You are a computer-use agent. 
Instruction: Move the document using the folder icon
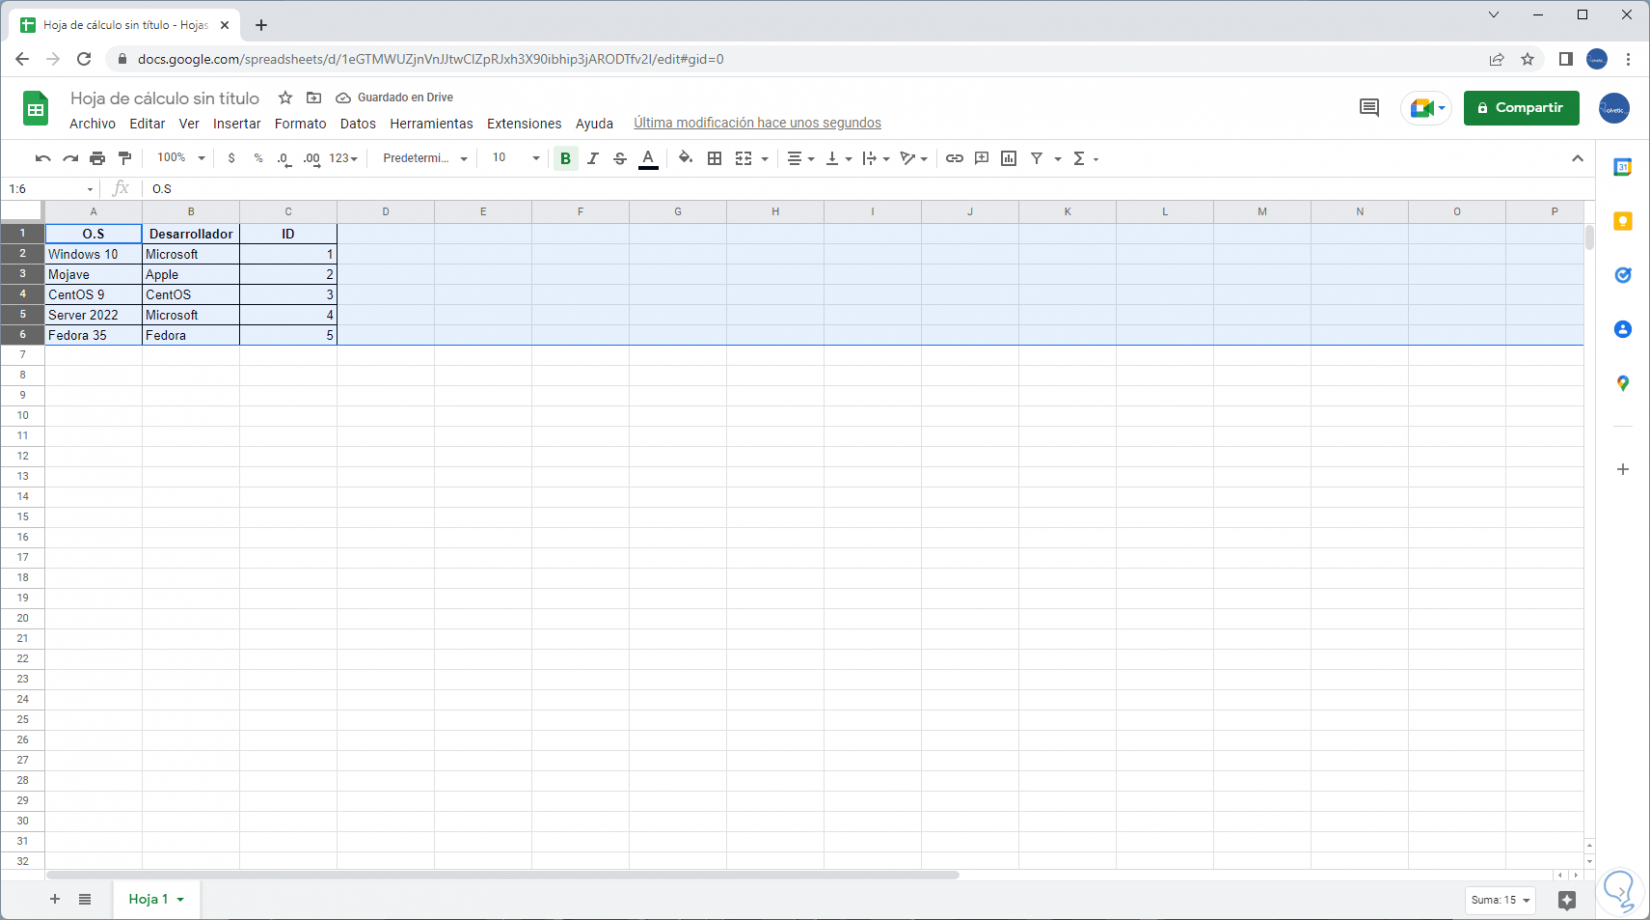point(314,98)
